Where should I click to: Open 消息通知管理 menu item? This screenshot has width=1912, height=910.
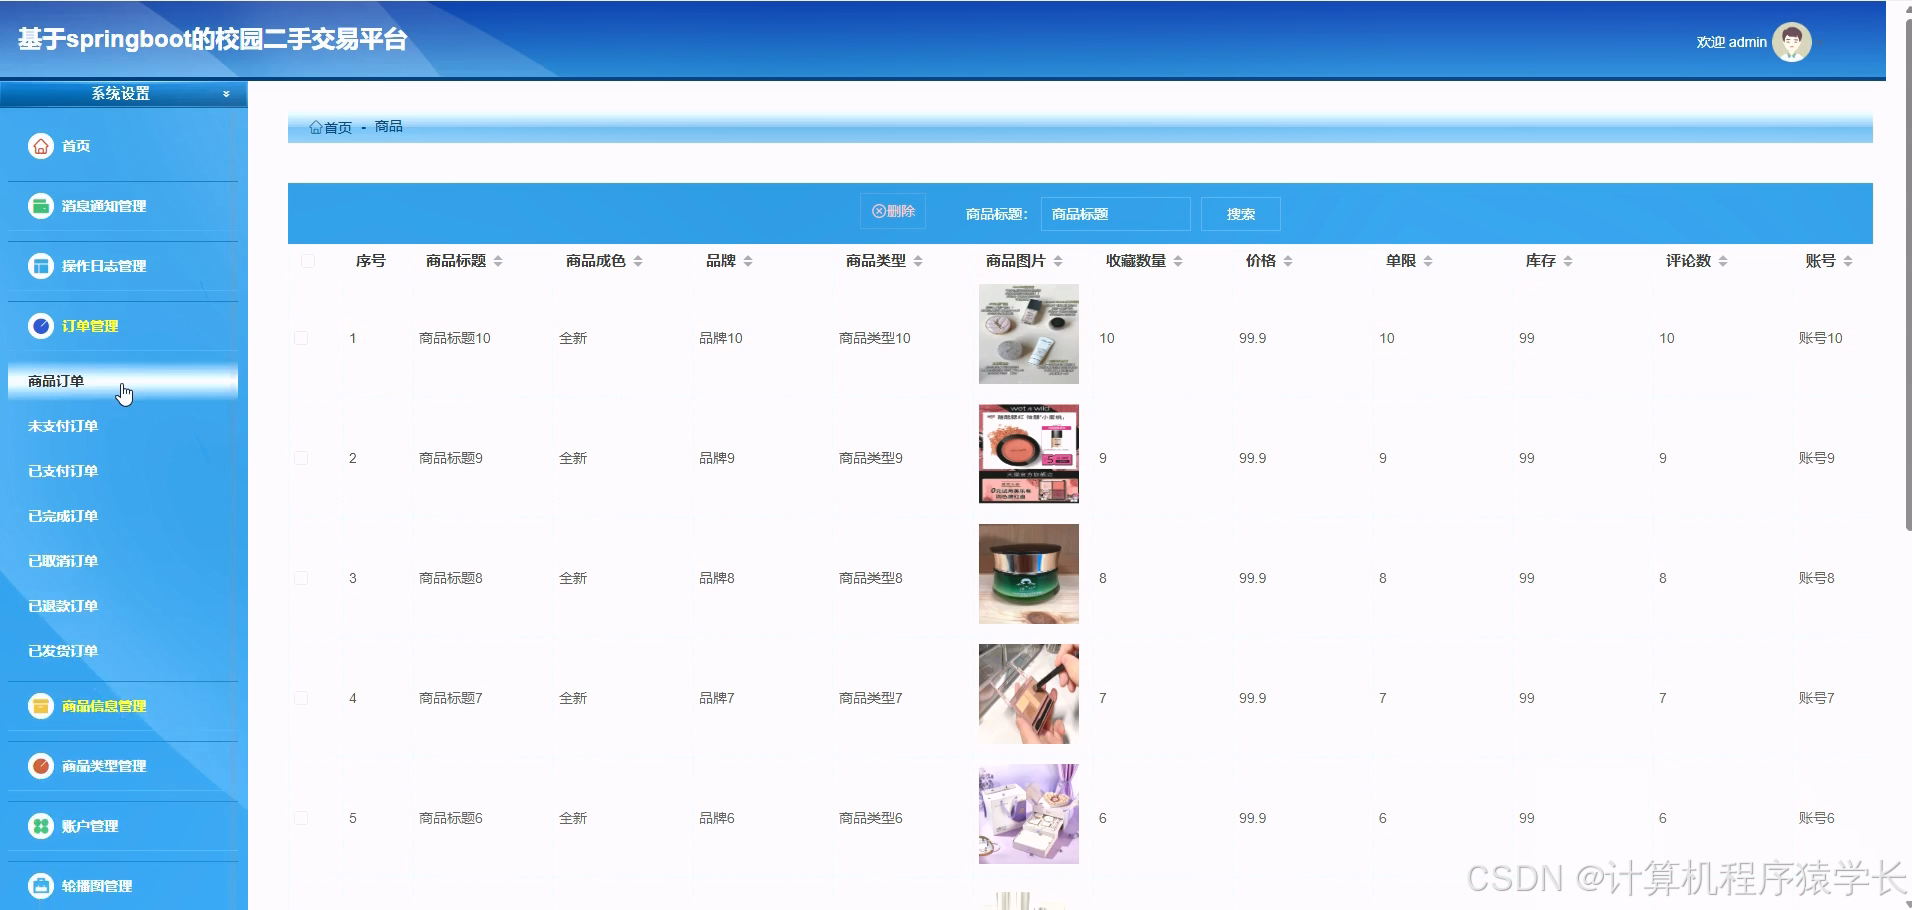click(104, 206)
